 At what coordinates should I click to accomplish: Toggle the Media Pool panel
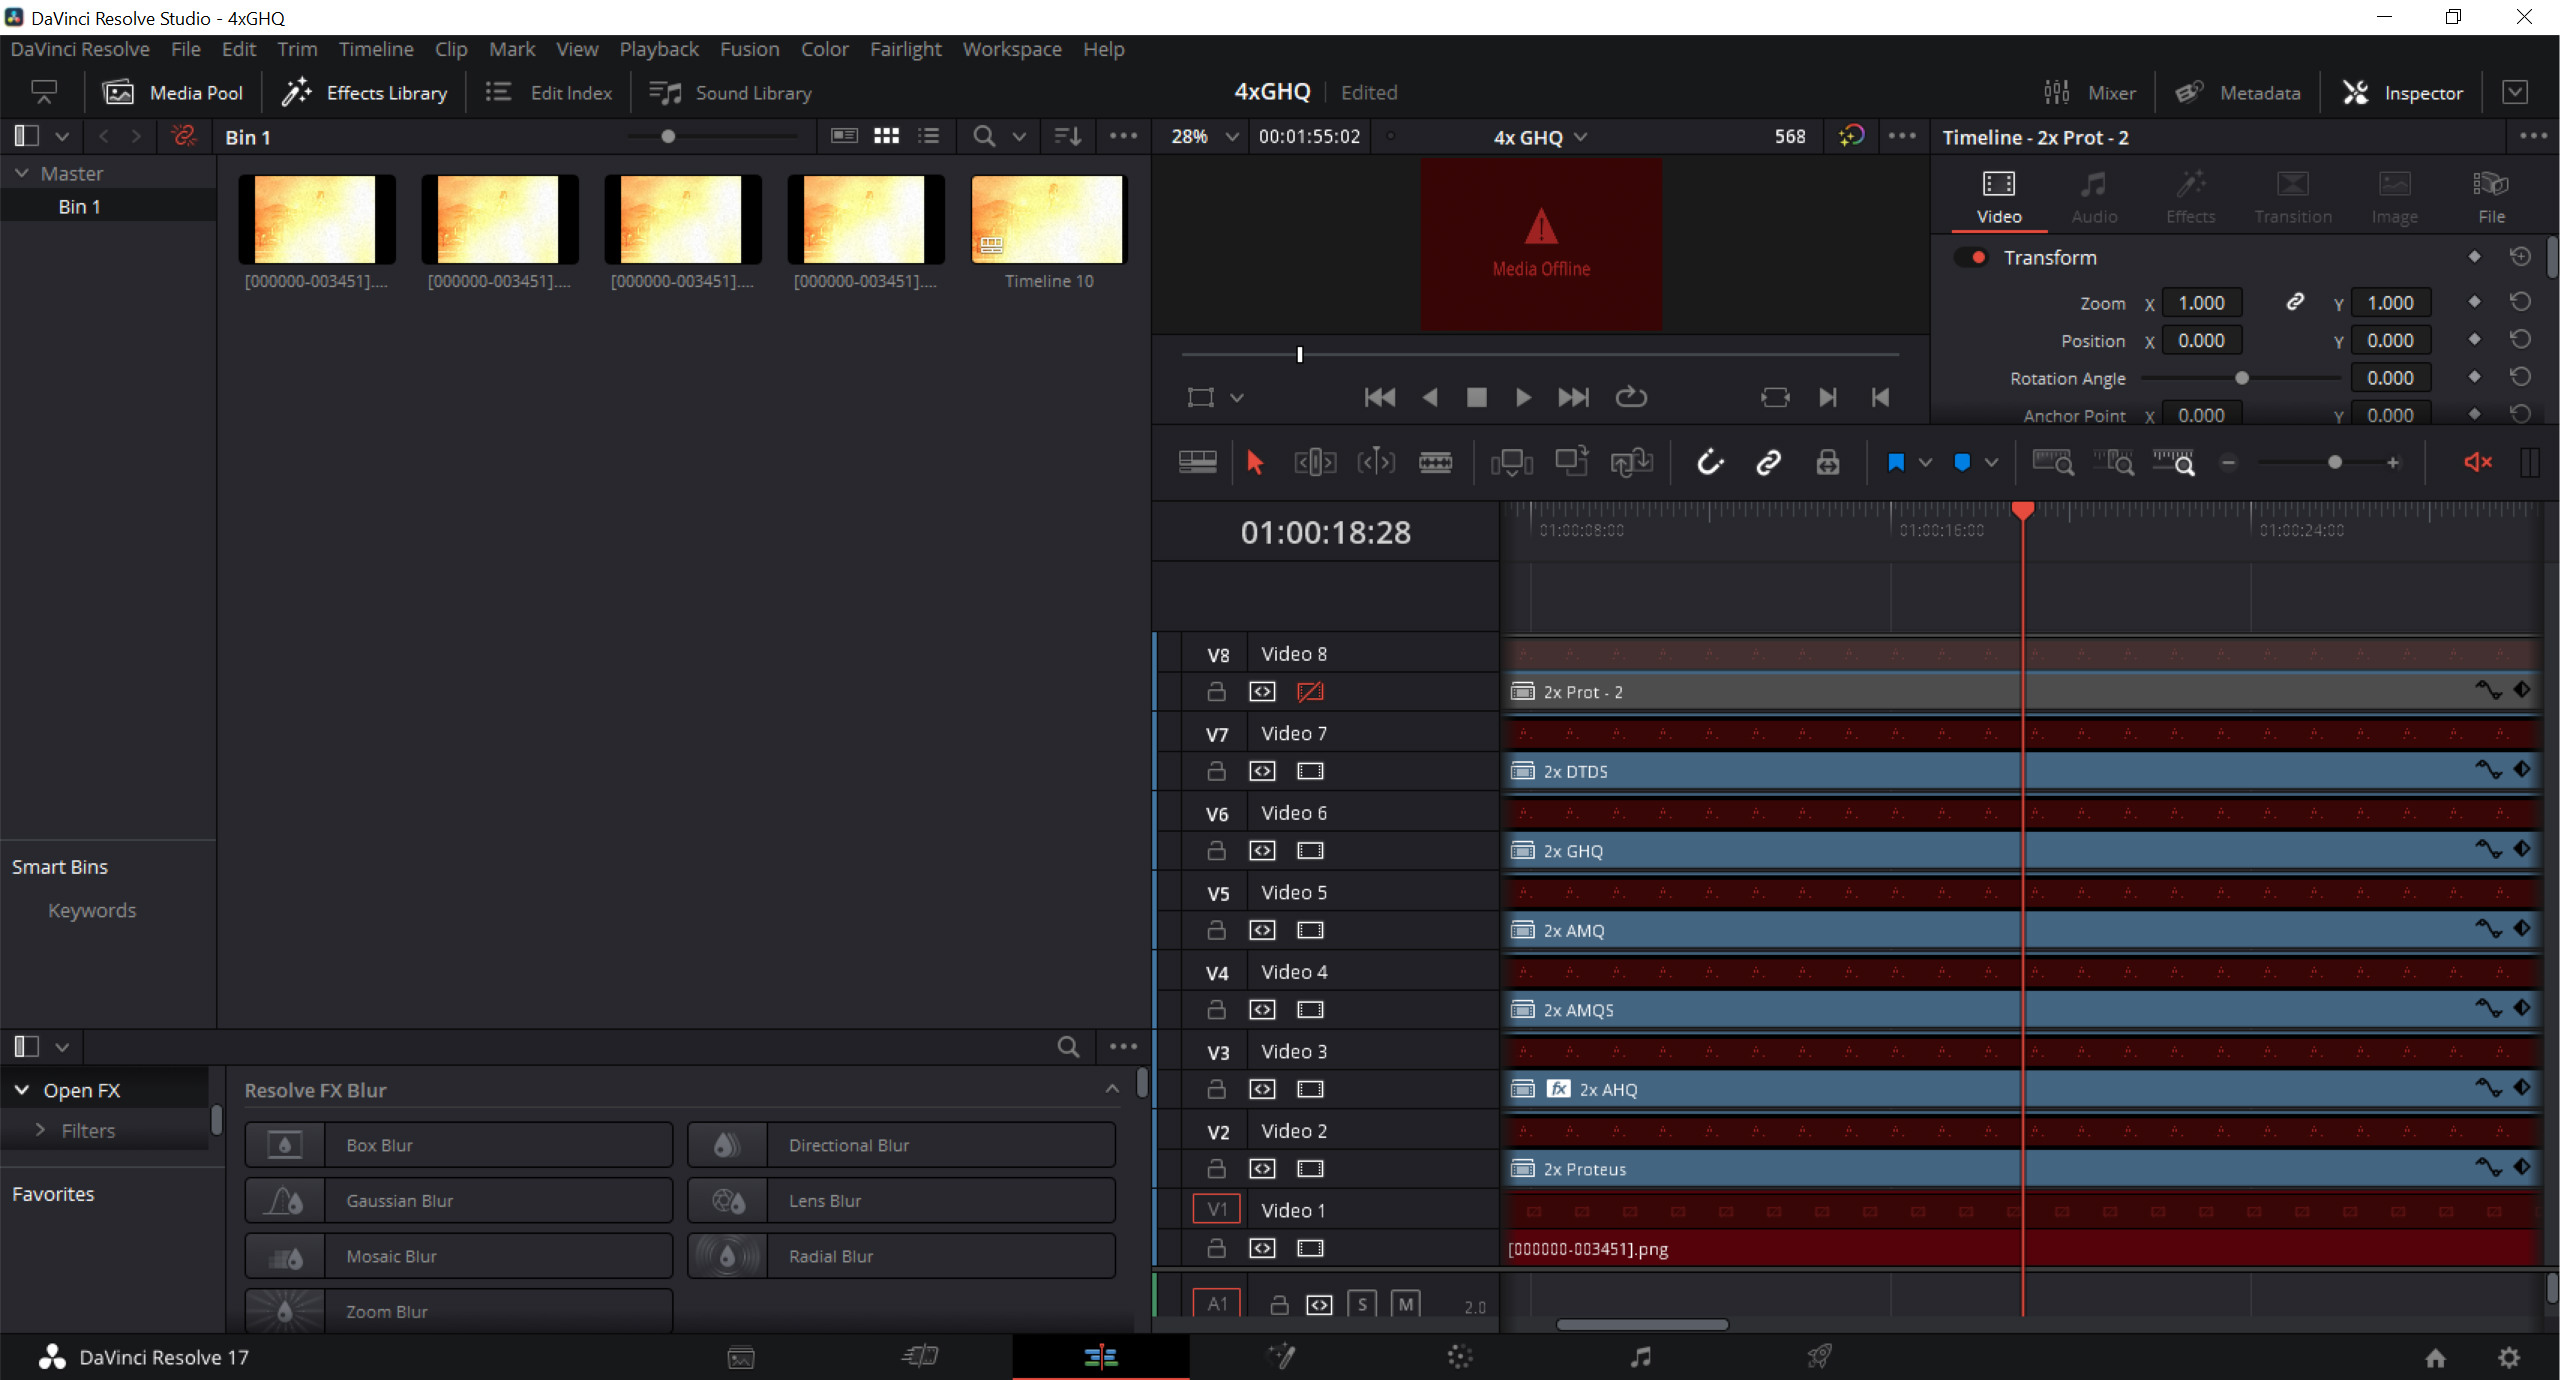click(x=173, y=93)
